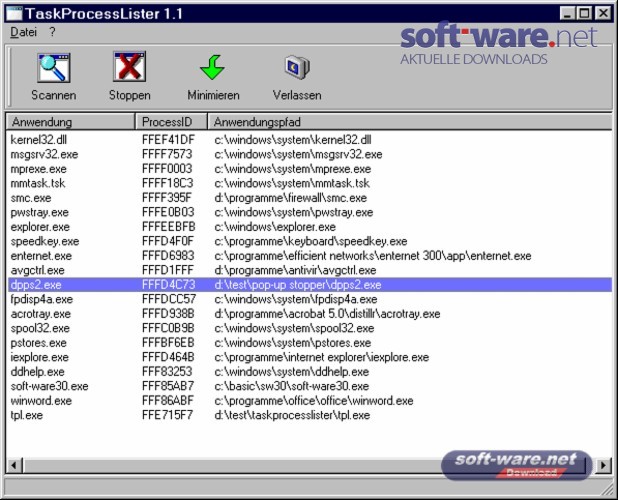The width and height of the screenshot is (618, 500).
Task: Select the kernel32.dll process row
Action: coord(310,140)
